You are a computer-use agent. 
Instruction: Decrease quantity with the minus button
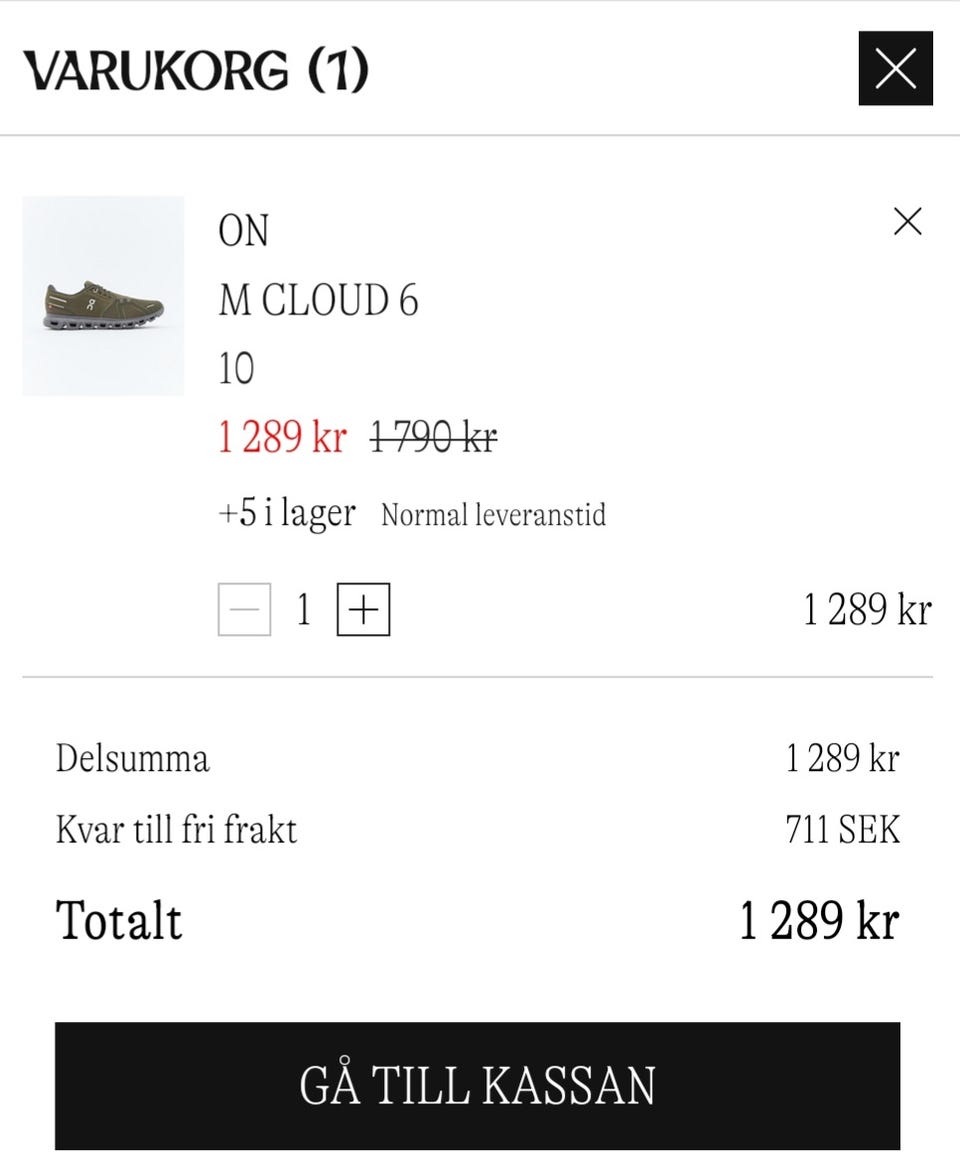click(x=244, y=610)
